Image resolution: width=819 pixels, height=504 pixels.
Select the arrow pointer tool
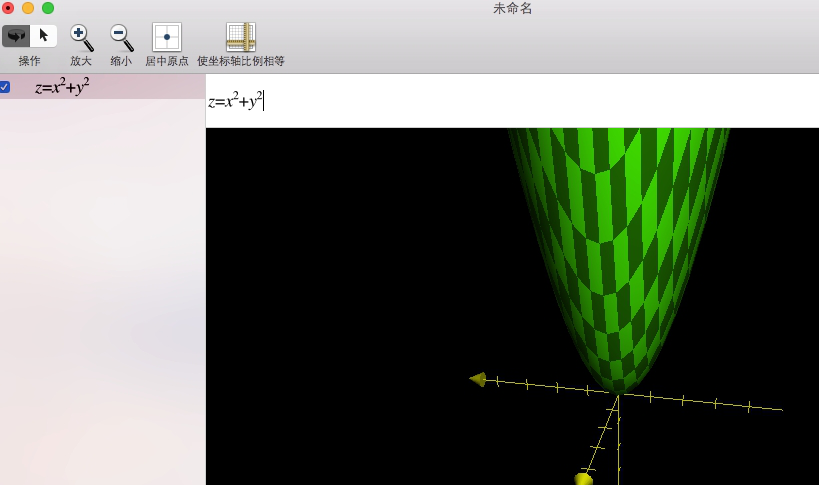click(x=43, y=36)
